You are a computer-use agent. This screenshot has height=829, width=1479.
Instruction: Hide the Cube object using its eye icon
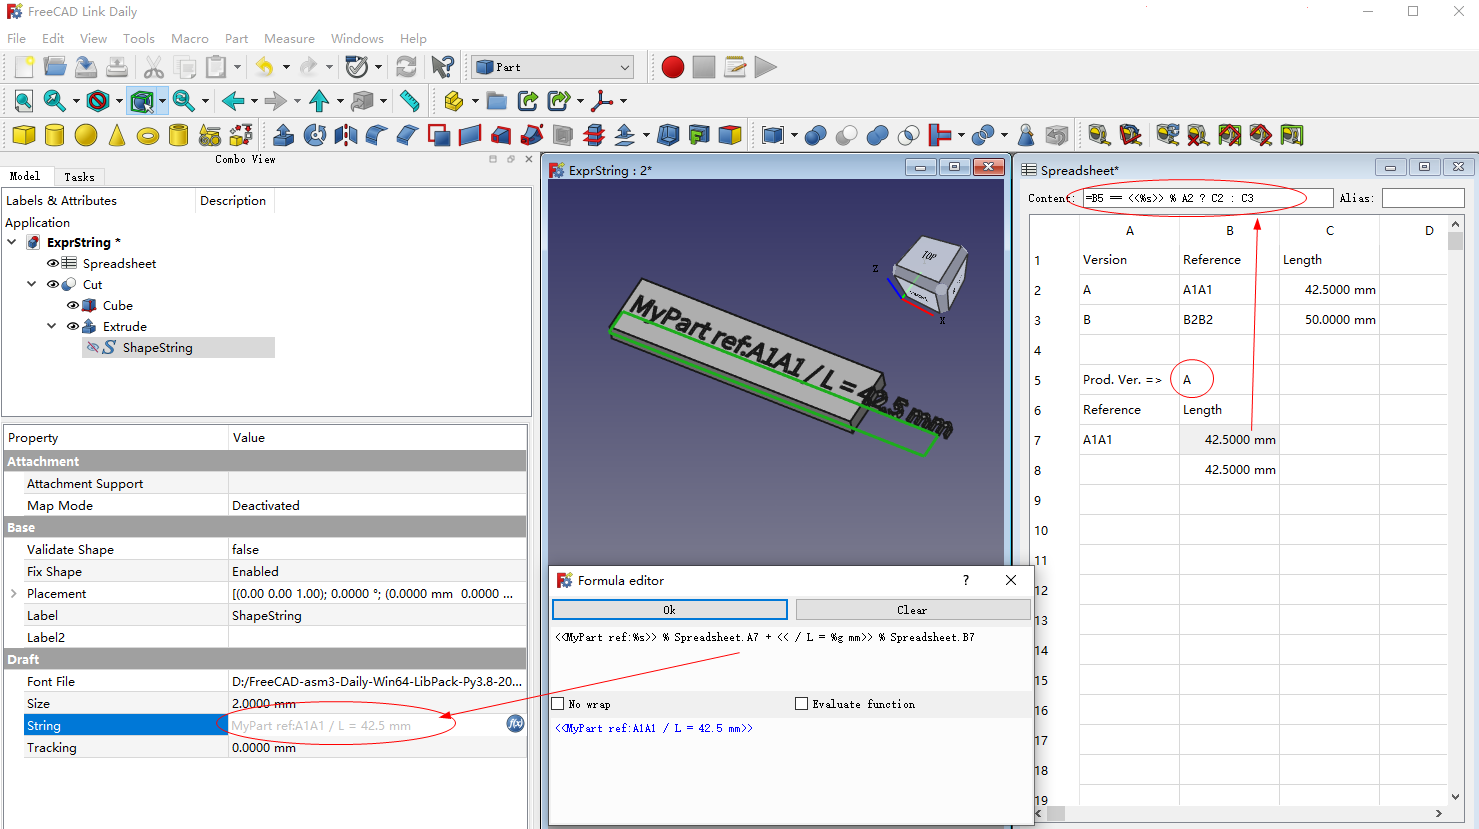73,306
